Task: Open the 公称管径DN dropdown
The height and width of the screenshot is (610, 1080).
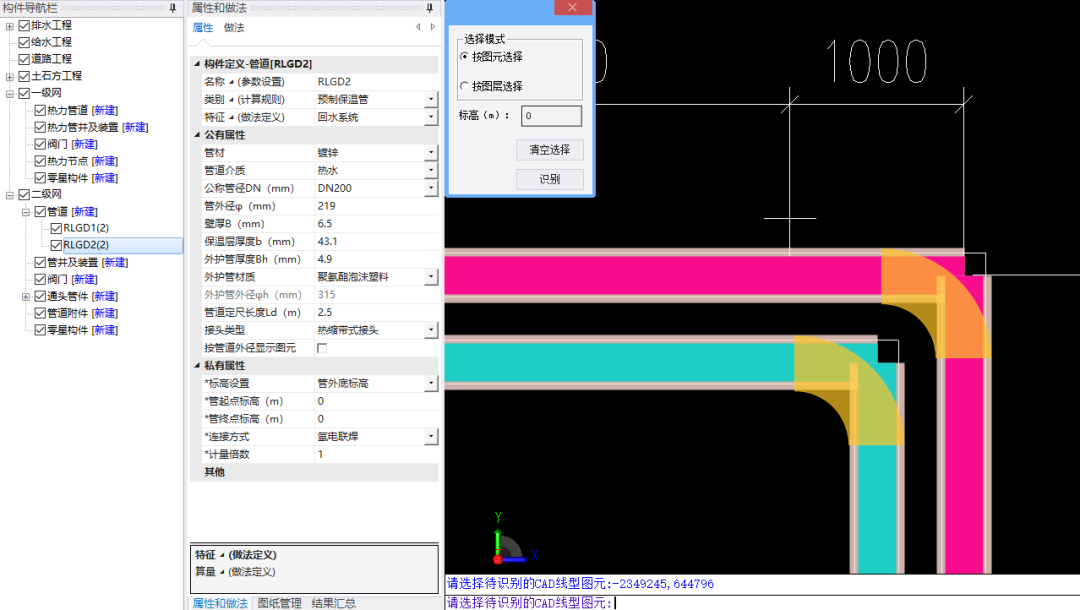Action: 431,188
